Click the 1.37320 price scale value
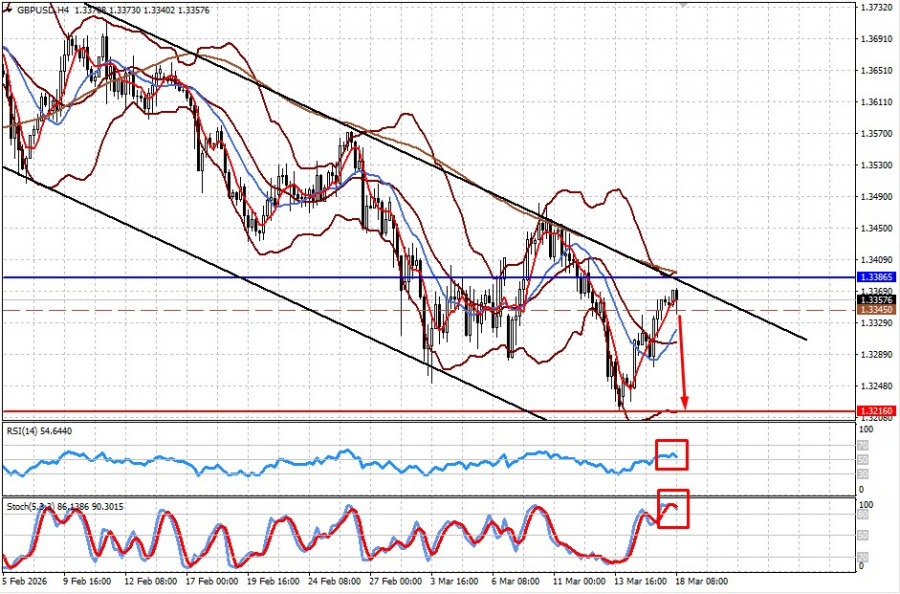The height and width of the screenshot is (594, 900). (878, 7)
